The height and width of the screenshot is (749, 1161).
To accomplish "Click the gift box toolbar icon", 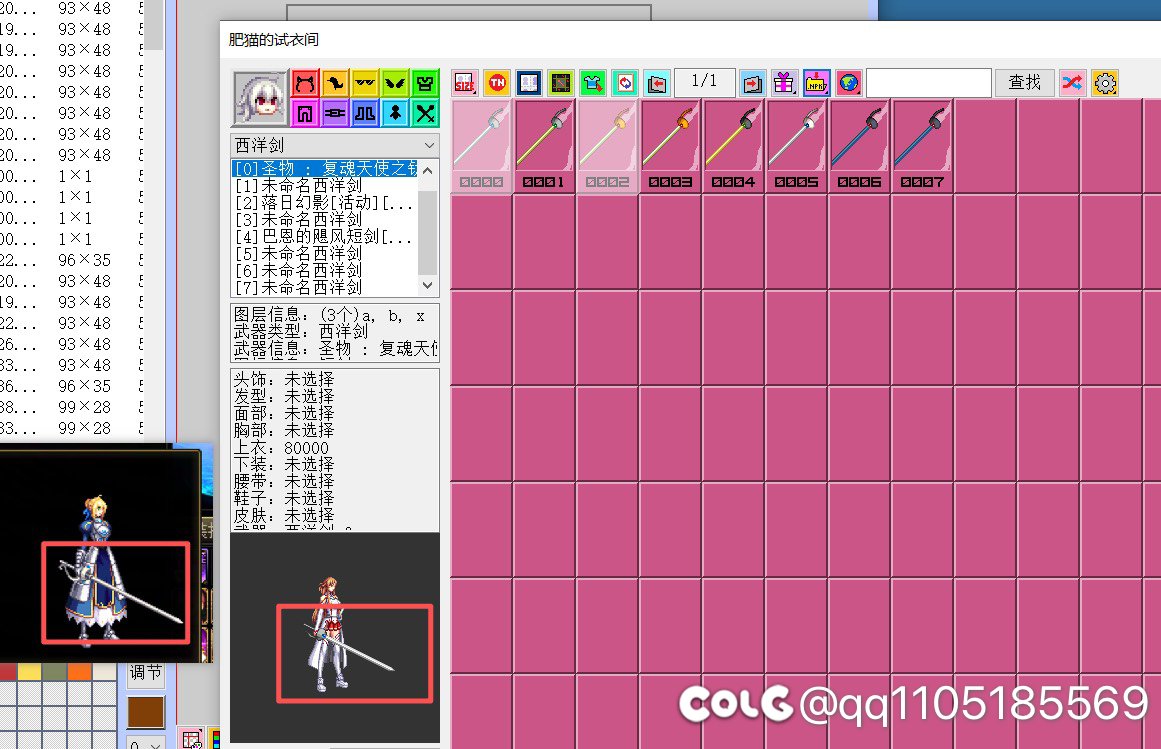I will tap(783, 83).
